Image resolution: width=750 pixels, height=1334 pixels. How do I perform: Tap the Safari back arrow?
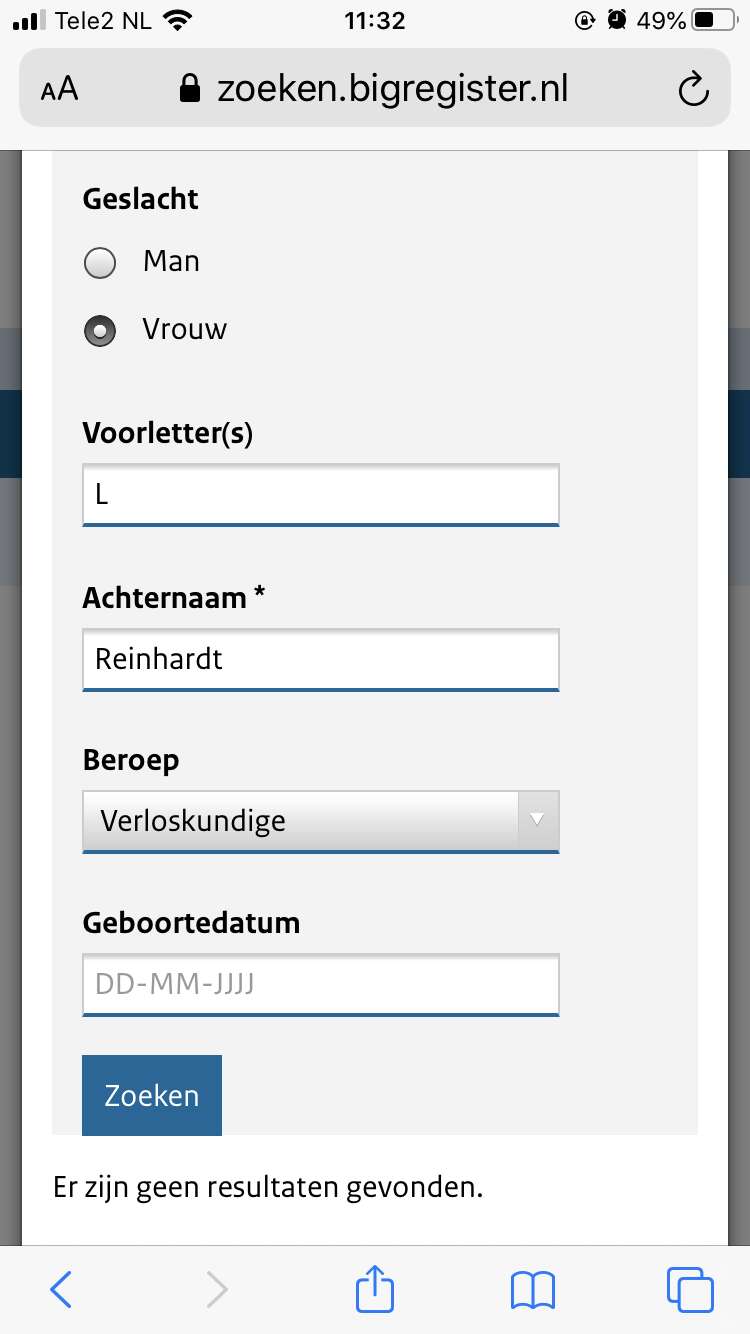click(x=61, y=1289)
